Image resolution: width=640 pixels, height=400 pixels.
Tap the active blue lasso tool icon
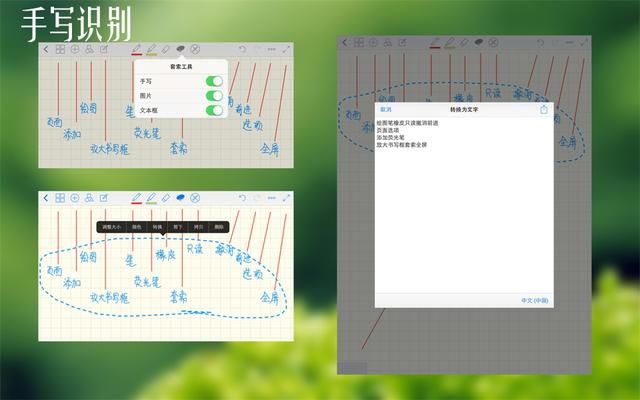(x=180, y=198)
